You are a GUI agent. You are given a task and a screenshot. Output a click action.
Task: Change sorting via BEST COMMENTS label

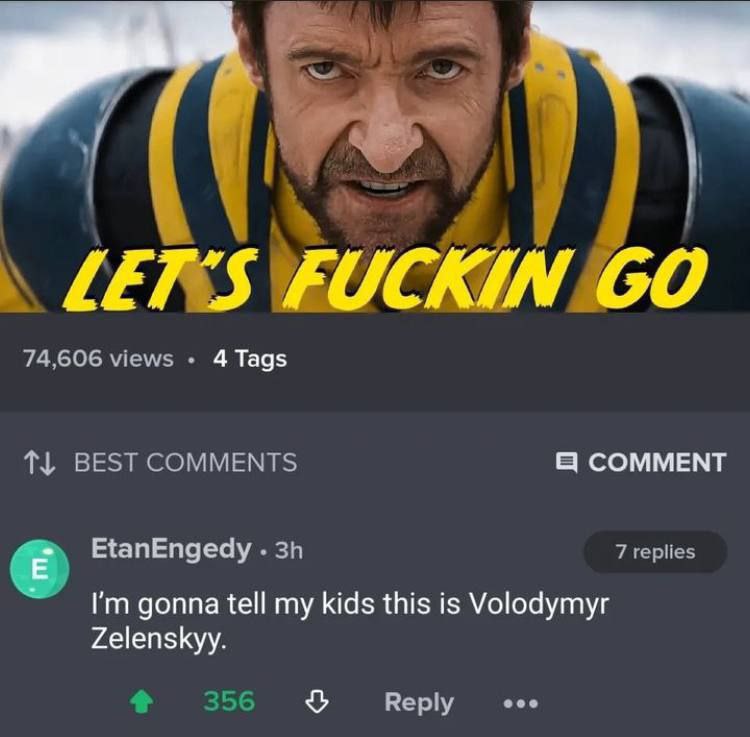pyautogui.click(x=186, y=462)
